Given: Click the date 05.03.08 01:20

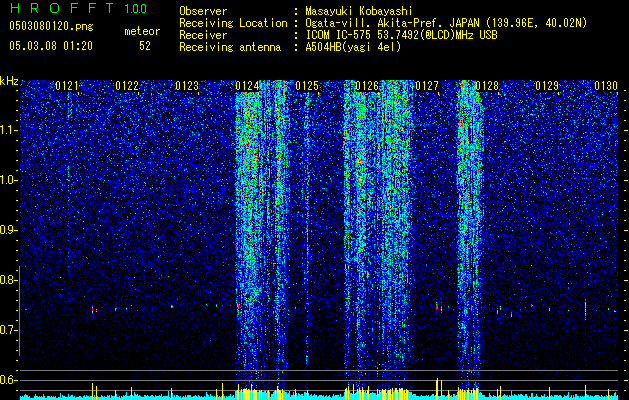Looking at the screenshot, I should (51, 46).
